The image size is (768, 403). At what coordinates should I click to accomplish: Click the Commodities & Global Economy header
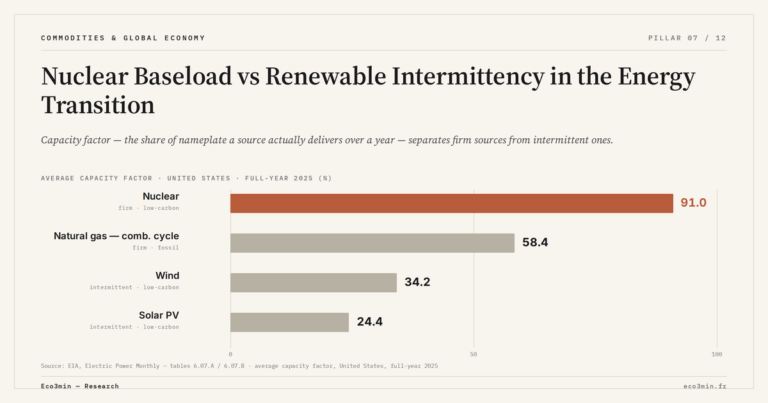pyautogui.click(x=123, y=38)
